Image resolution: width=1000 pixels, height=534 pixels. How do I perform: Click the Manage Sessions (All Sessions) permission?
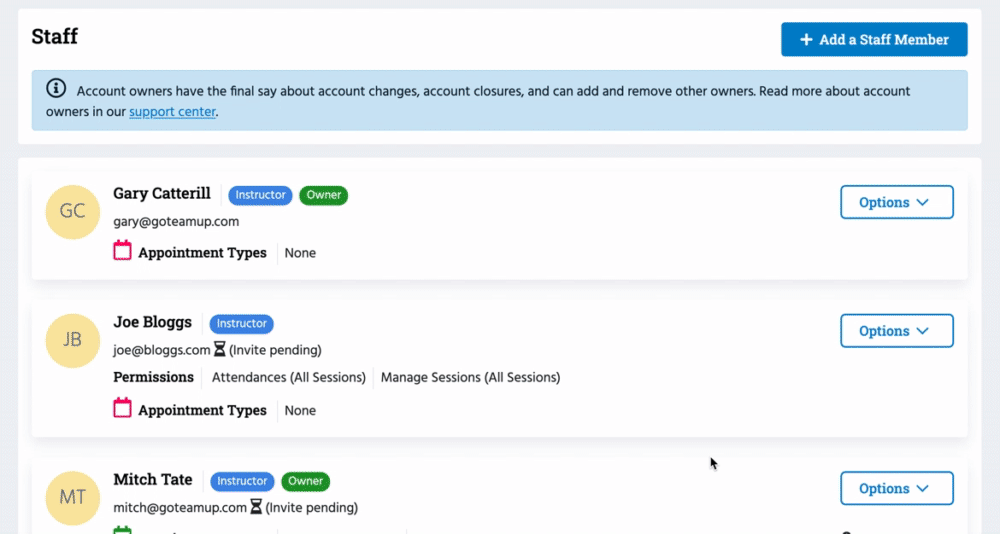click(x=470, y=377)
